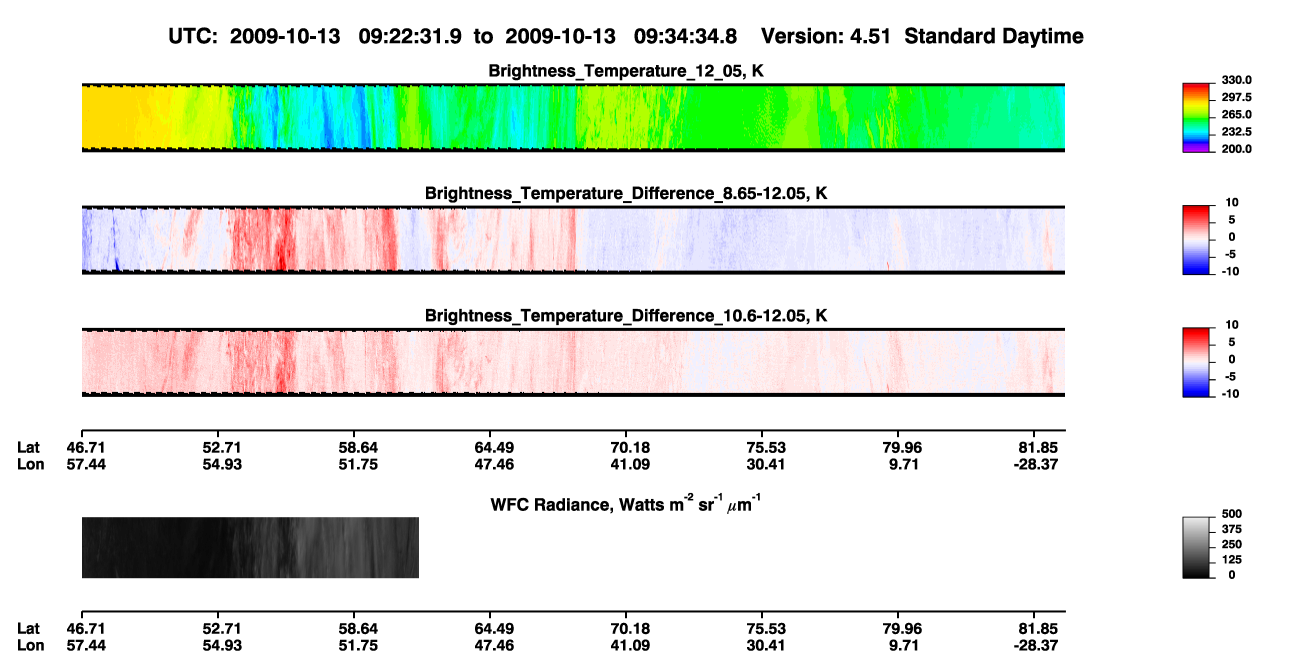Viewport: 1300px width, 667px height.
Task: Click the grayscale WFC radiance color bar
Action: [x=1197, y=547]
